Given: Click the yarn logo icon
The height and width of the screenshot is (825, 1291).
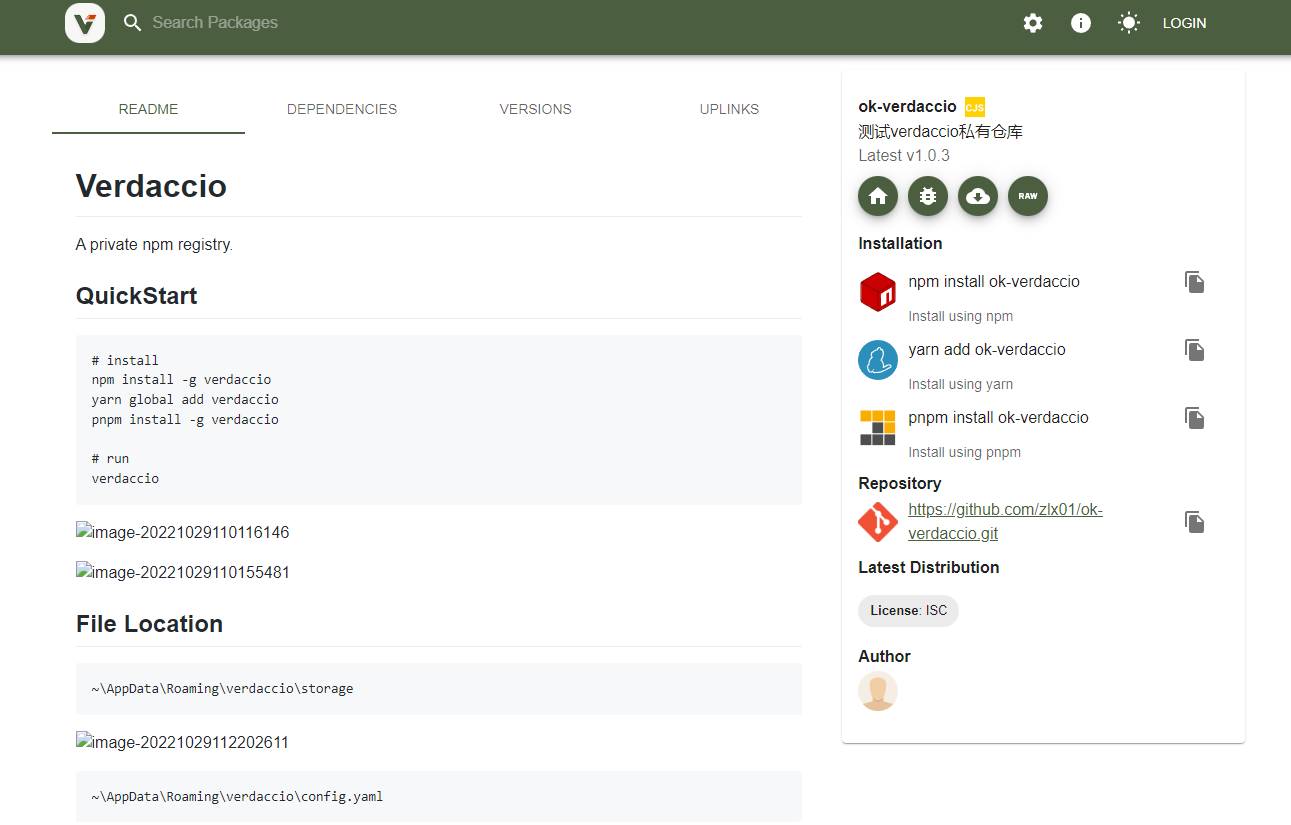Looking at the screenshot, I should click(x=878, y=360).
